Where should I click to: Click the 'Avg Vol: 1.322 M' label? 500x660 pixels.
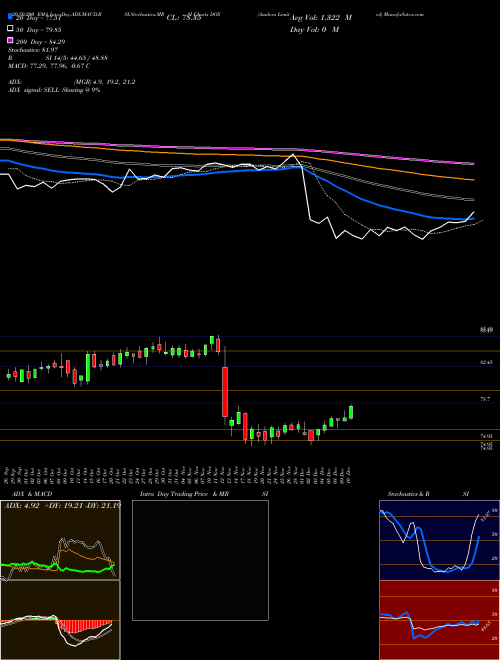pos(321,18)
